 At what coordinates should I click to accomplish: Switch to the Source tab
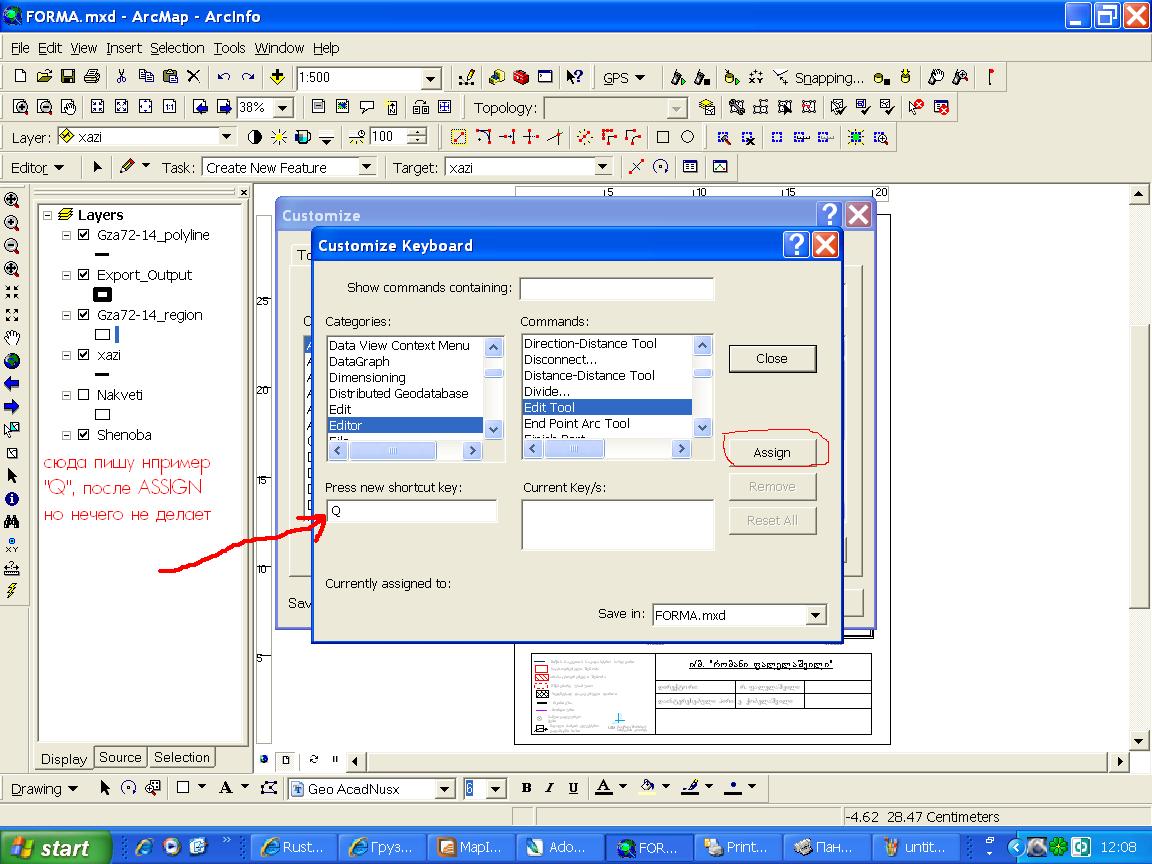(120, 757)
